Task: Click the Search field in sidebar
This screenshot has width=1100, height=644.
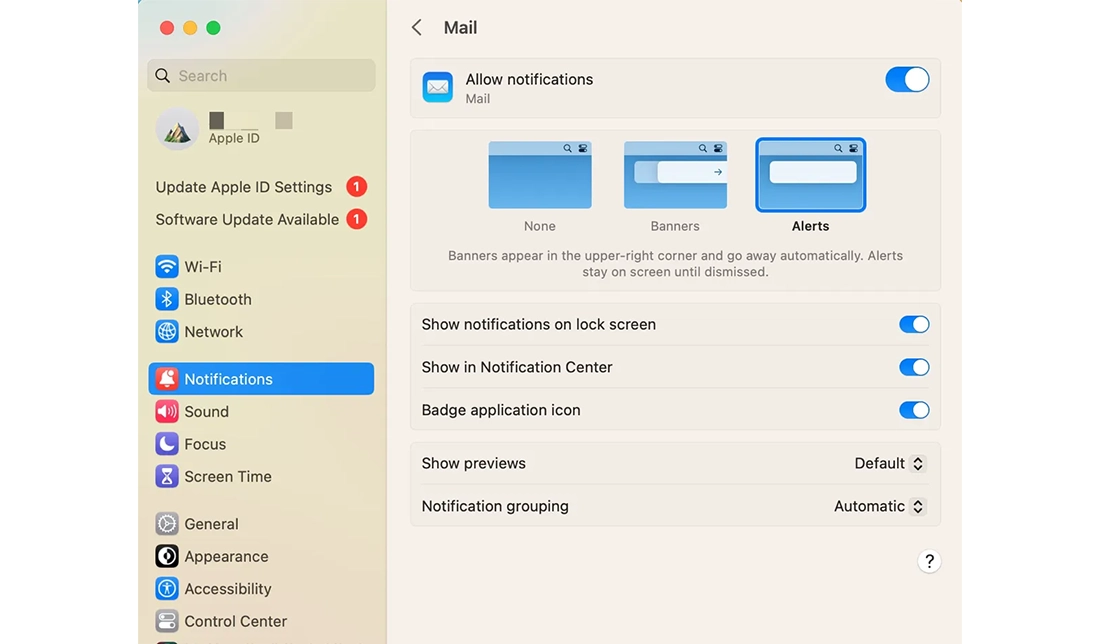Action: [x=262, y=76]
